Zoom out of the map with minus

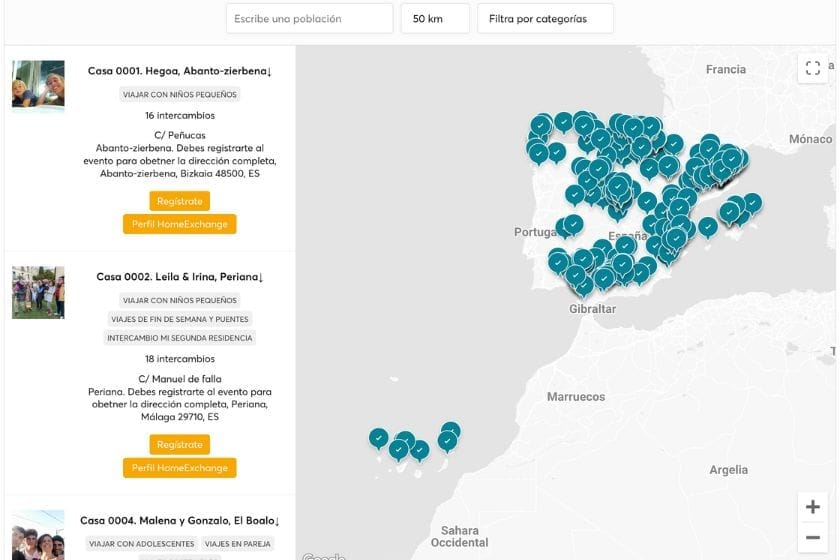[813, 537]
